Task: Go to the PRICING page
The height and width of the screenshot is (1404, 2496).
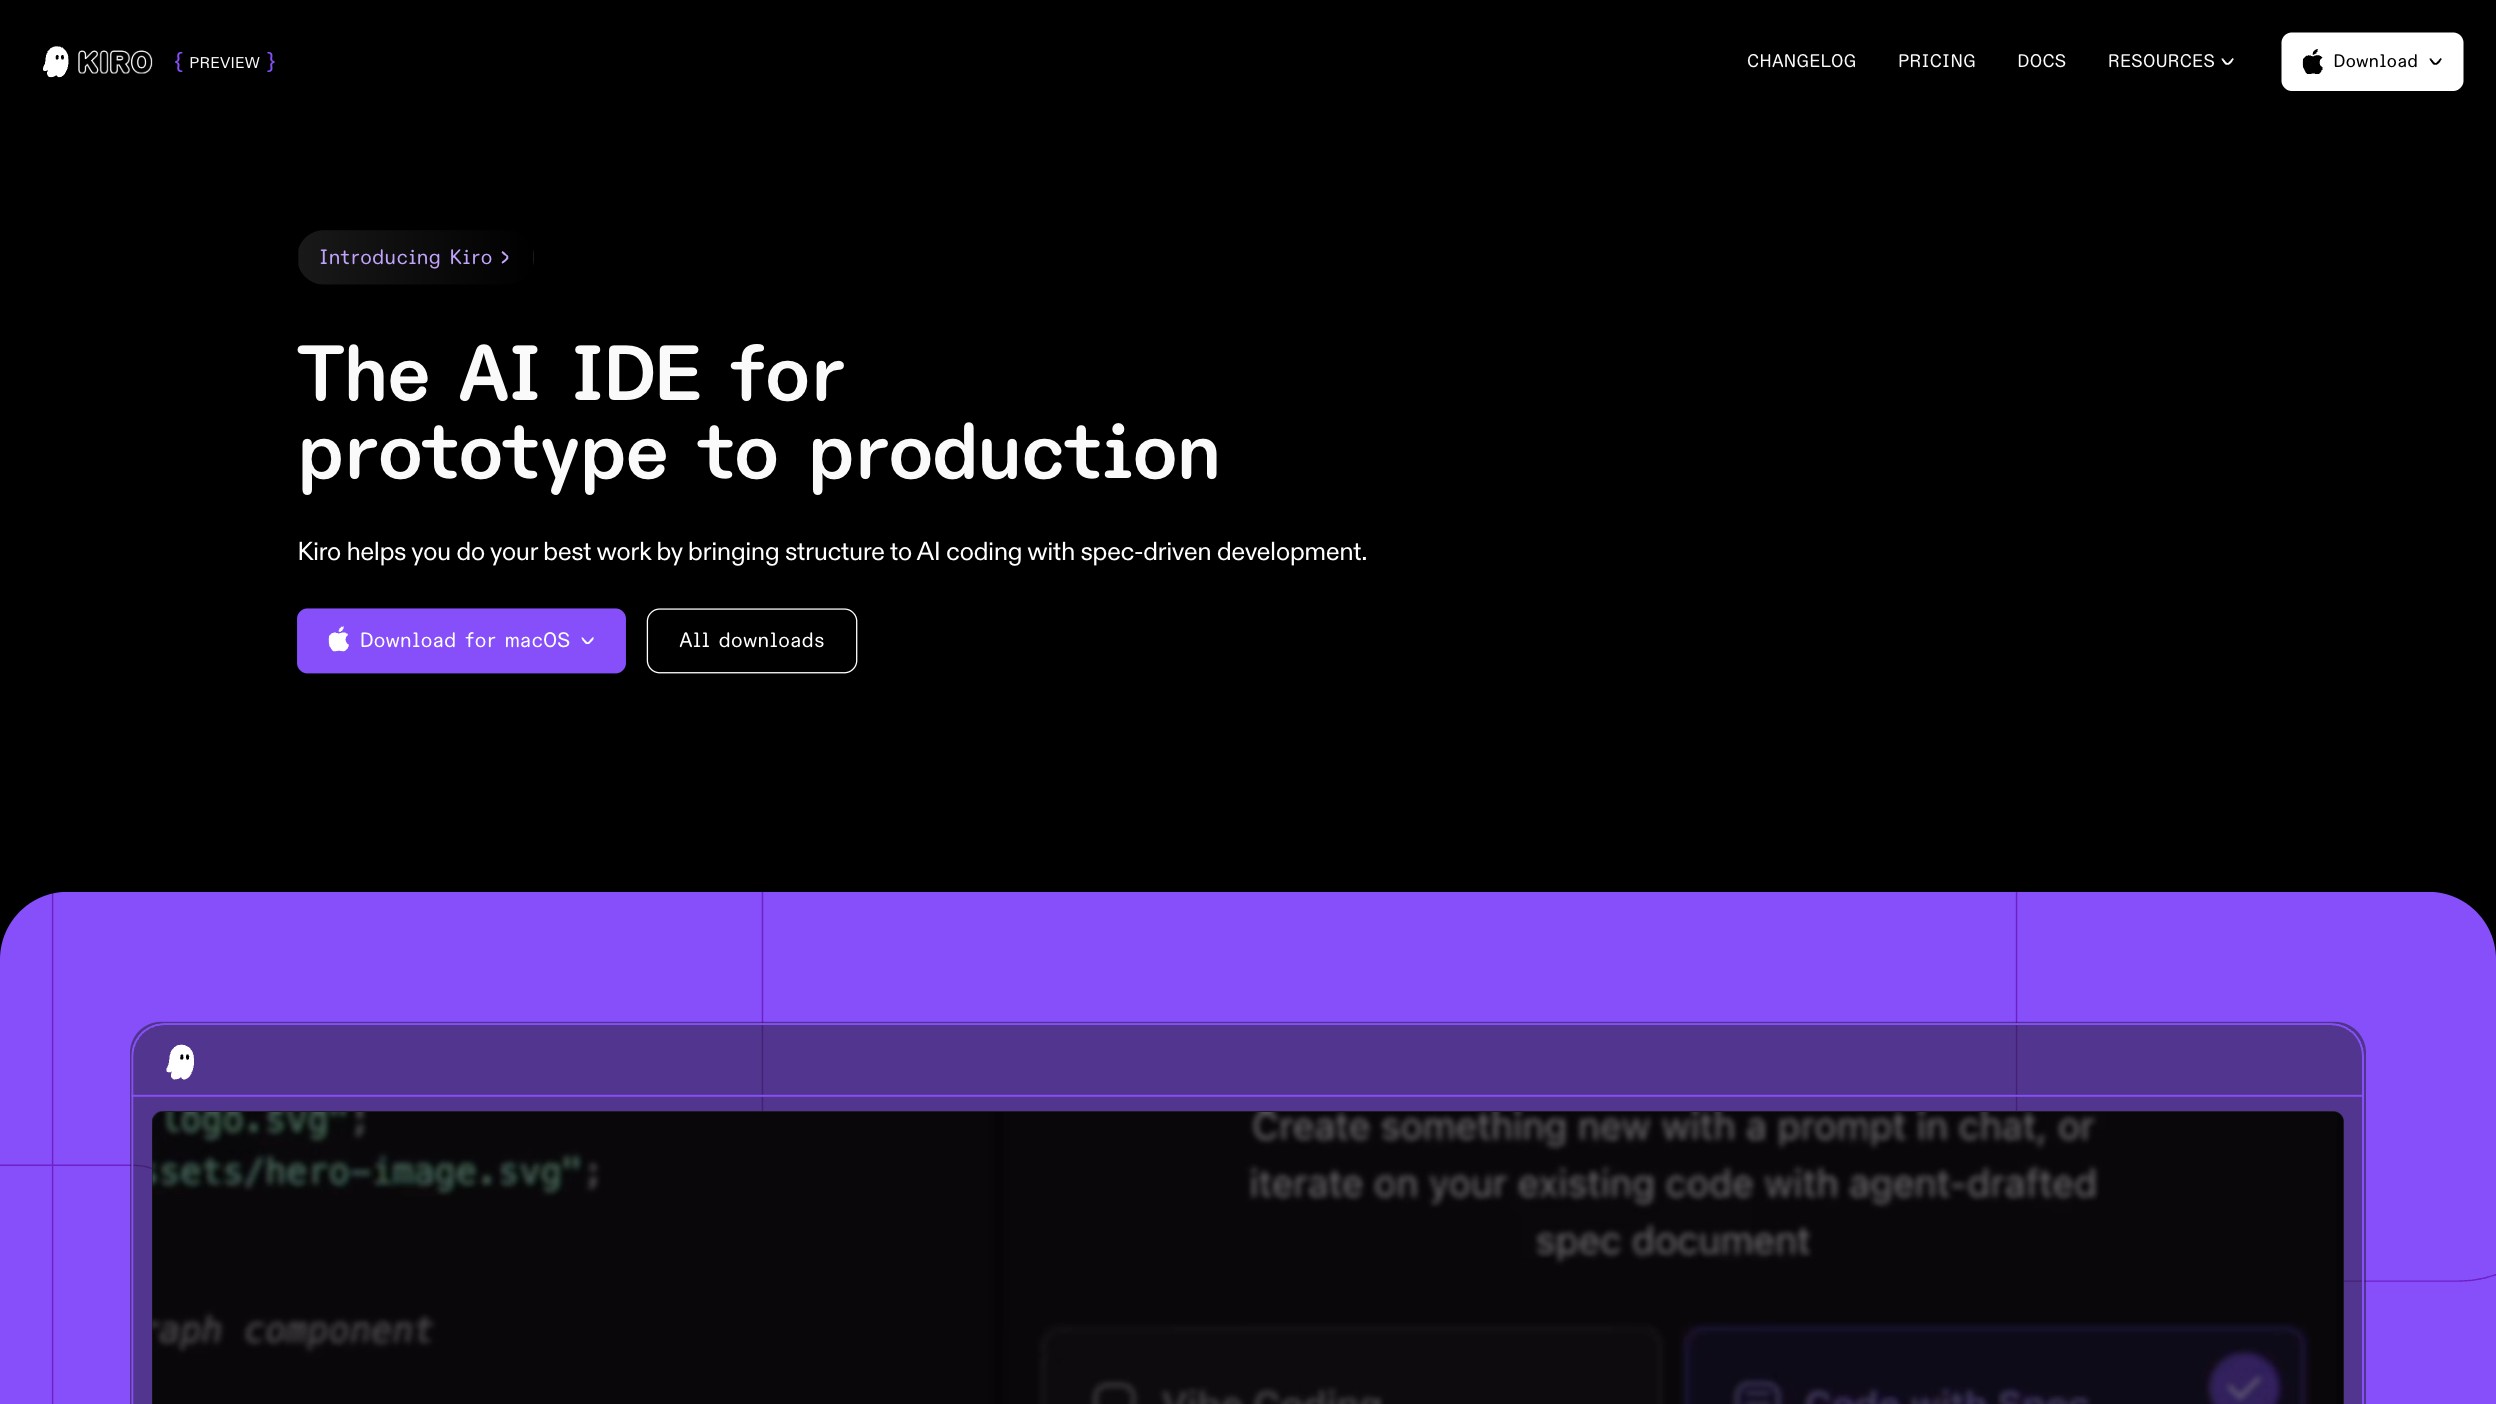Action: pyautogui.click(x=1936, y=61)
